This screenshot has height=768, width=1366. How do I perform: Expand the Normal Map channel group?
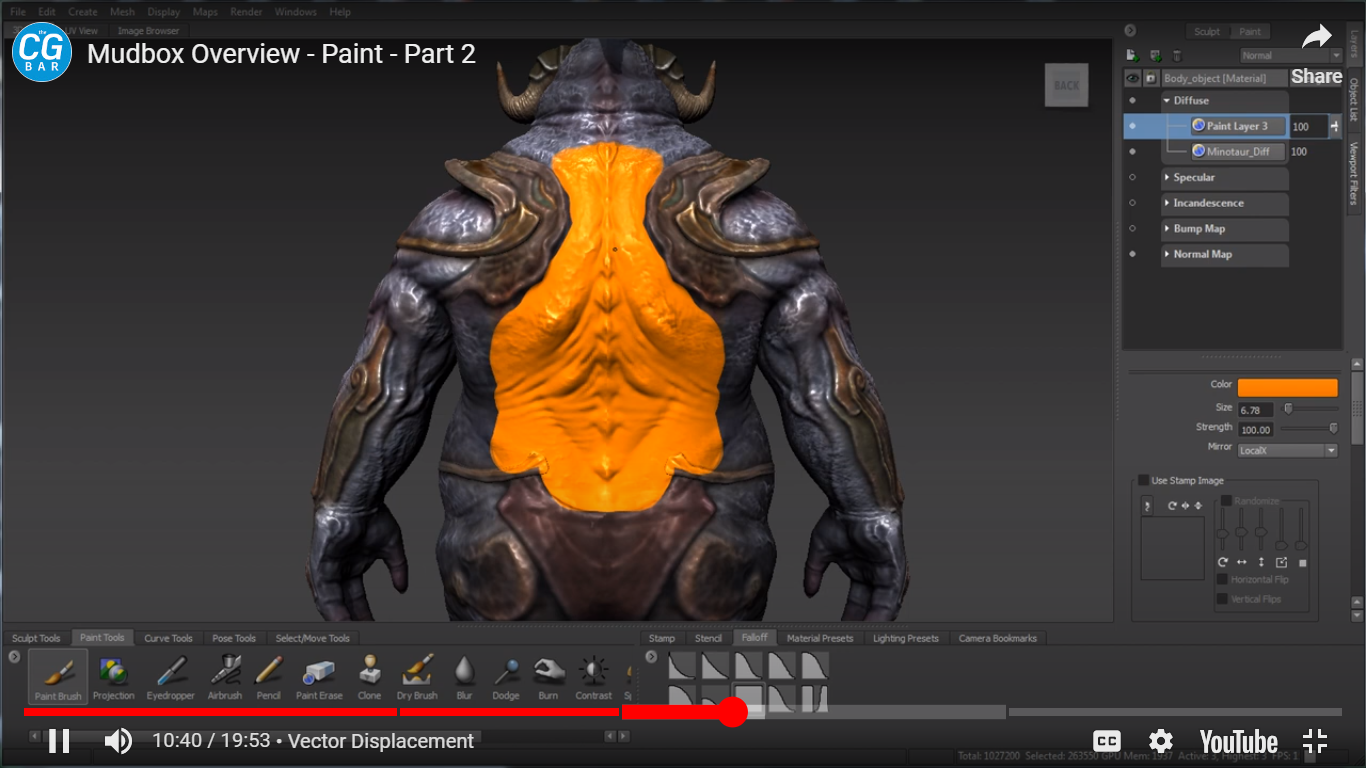point(1167,254)
